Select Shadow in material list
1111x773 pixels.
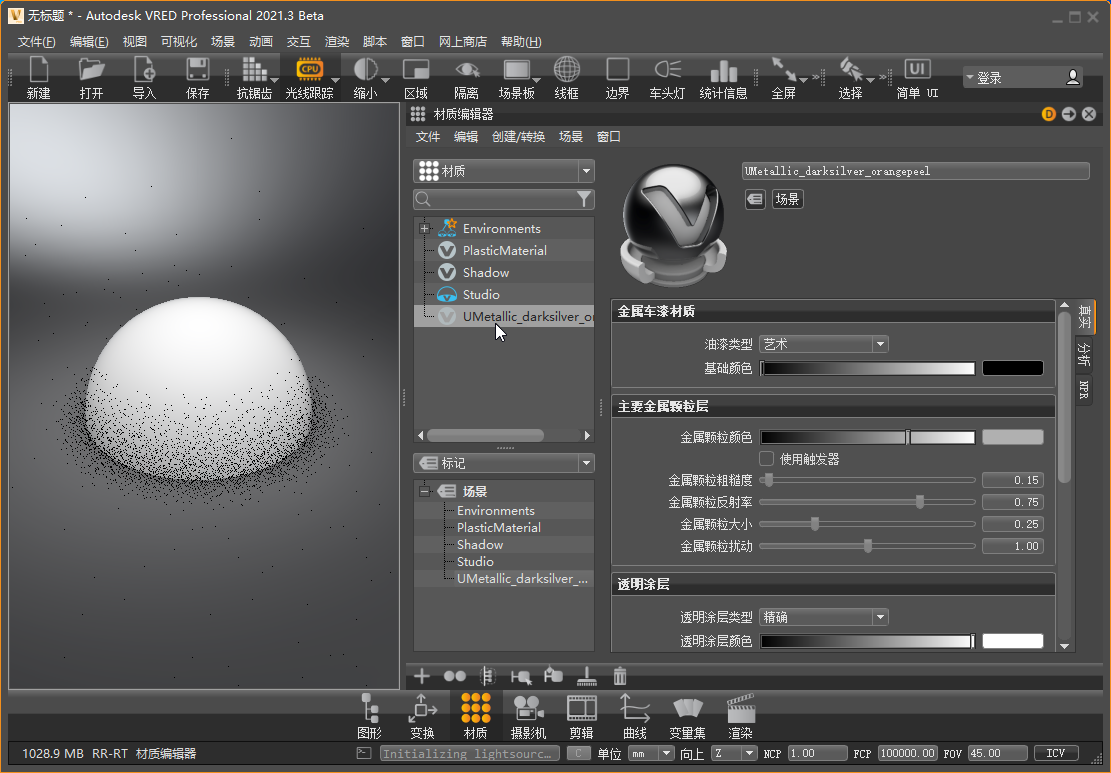click(x=485, y=272)
